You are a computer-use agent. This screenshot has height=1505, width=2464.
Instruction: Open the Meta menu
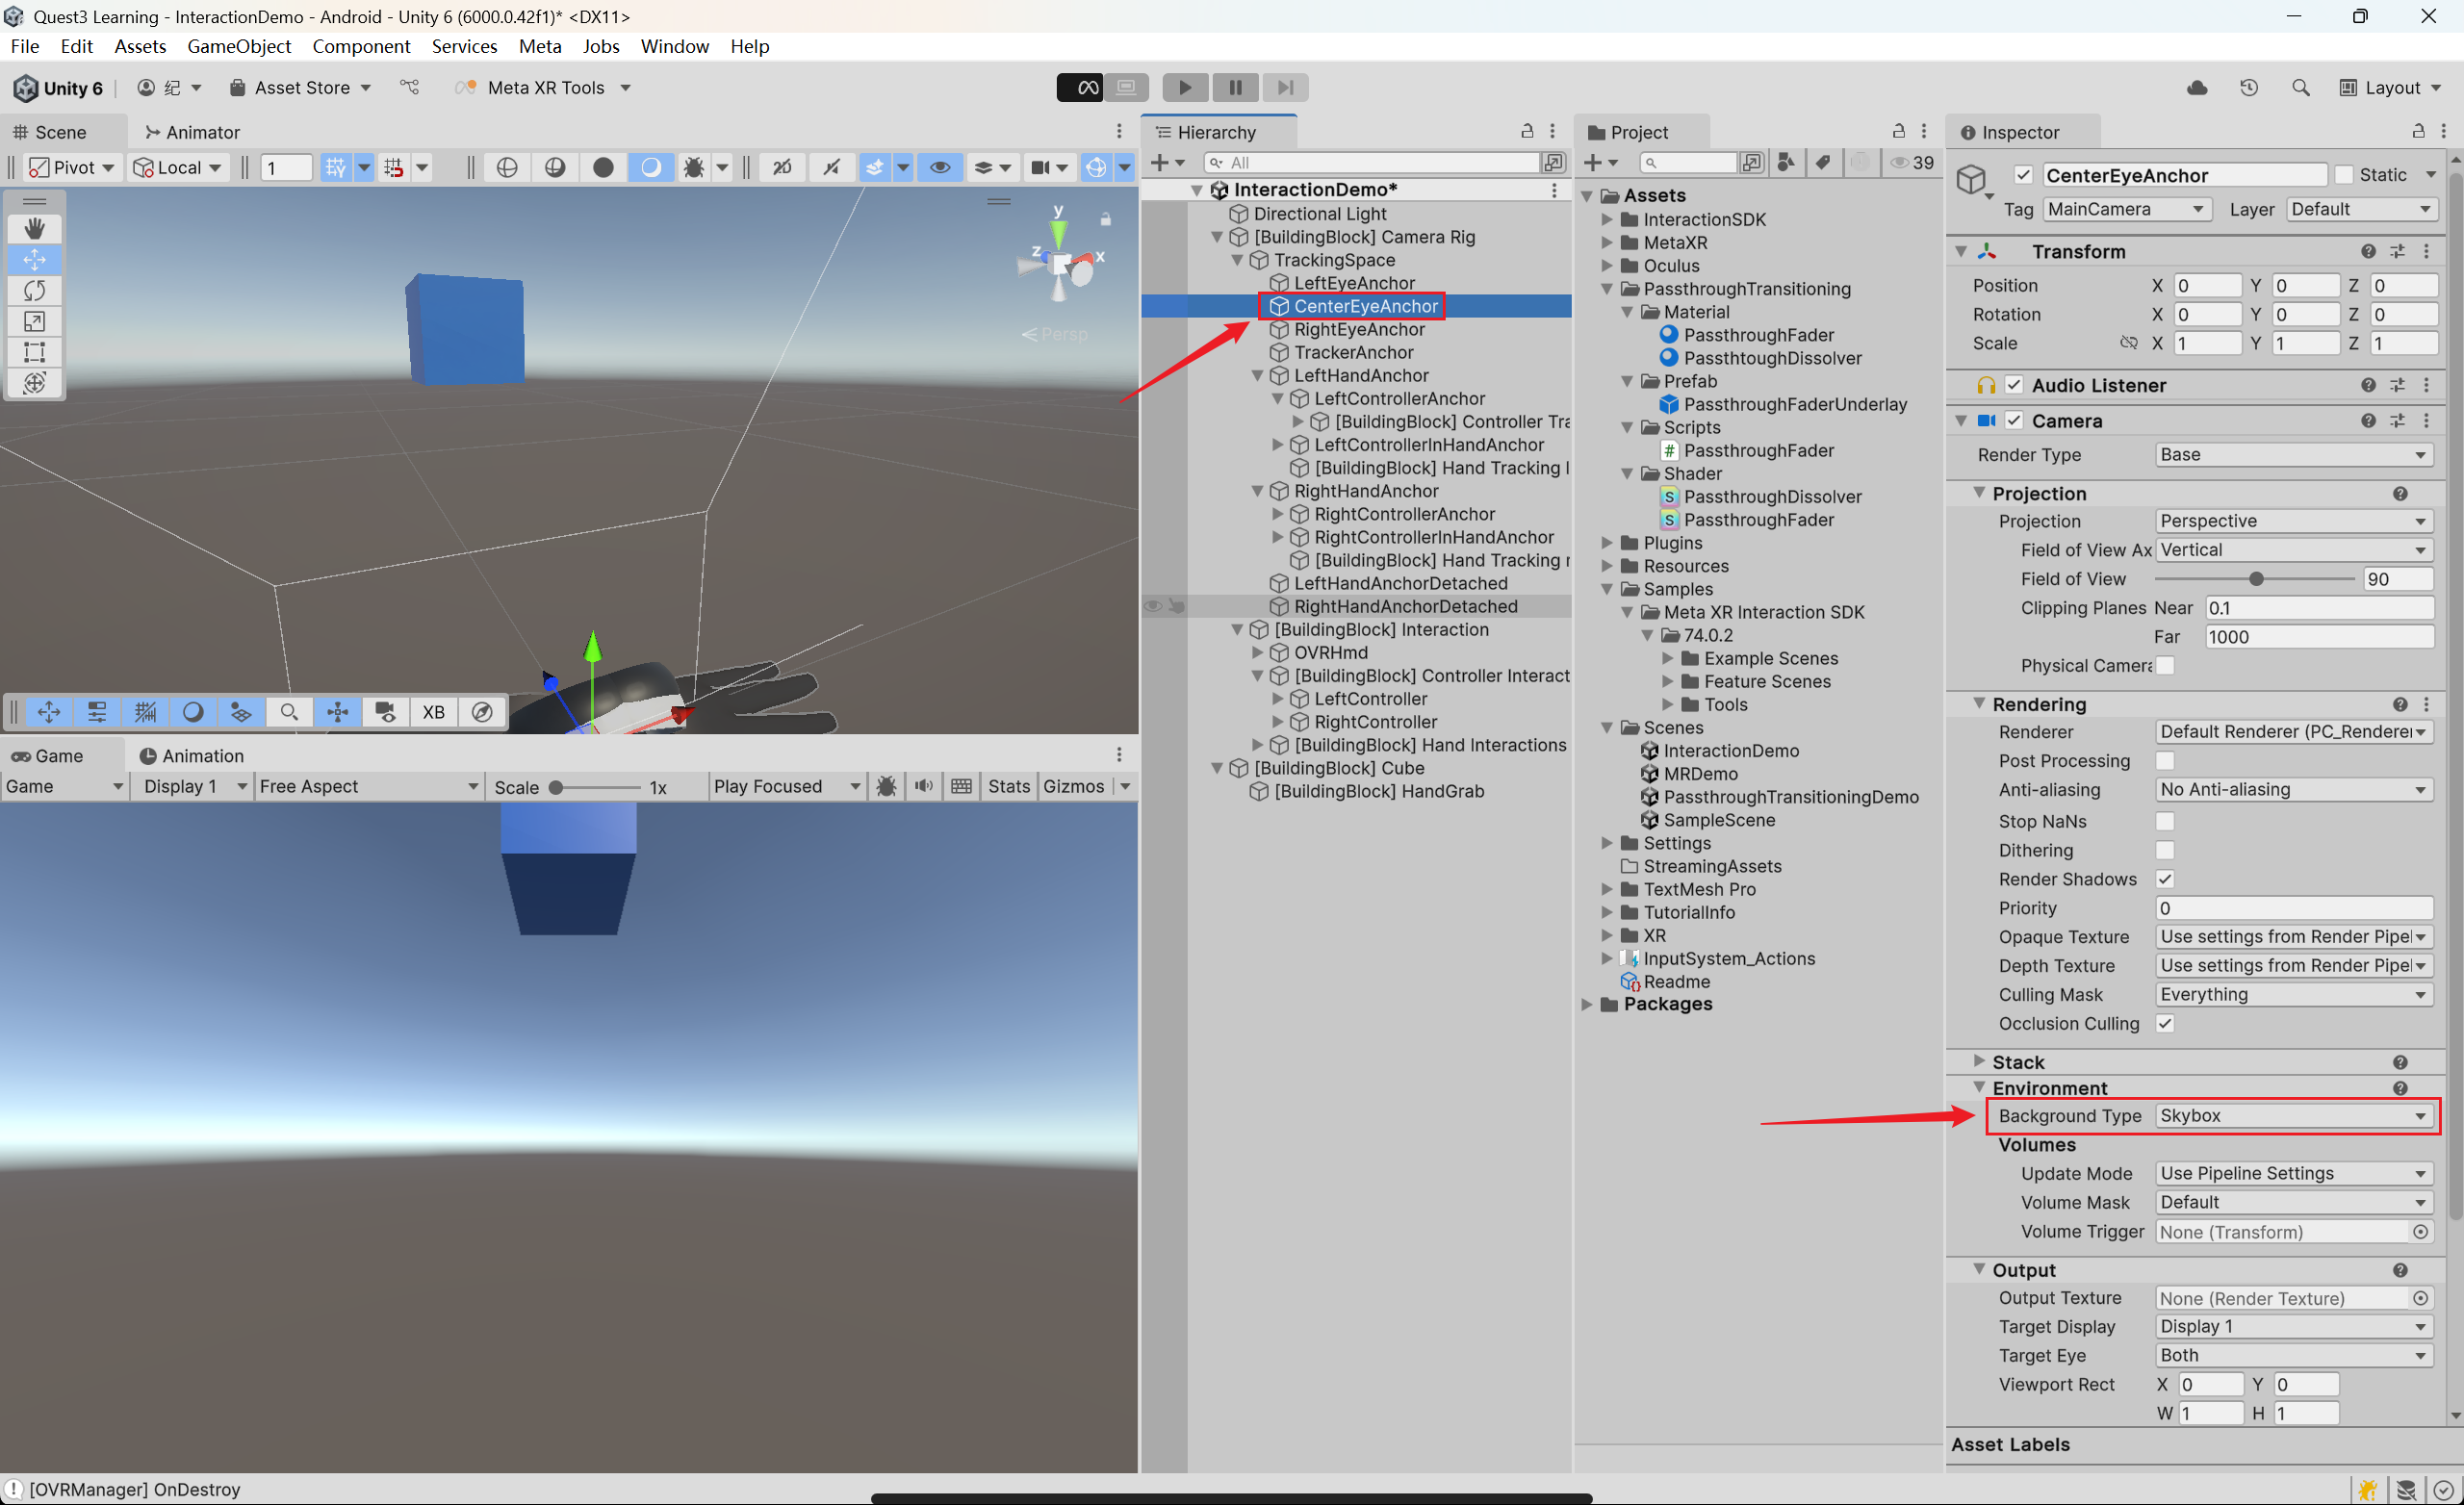tap(540, 46)
